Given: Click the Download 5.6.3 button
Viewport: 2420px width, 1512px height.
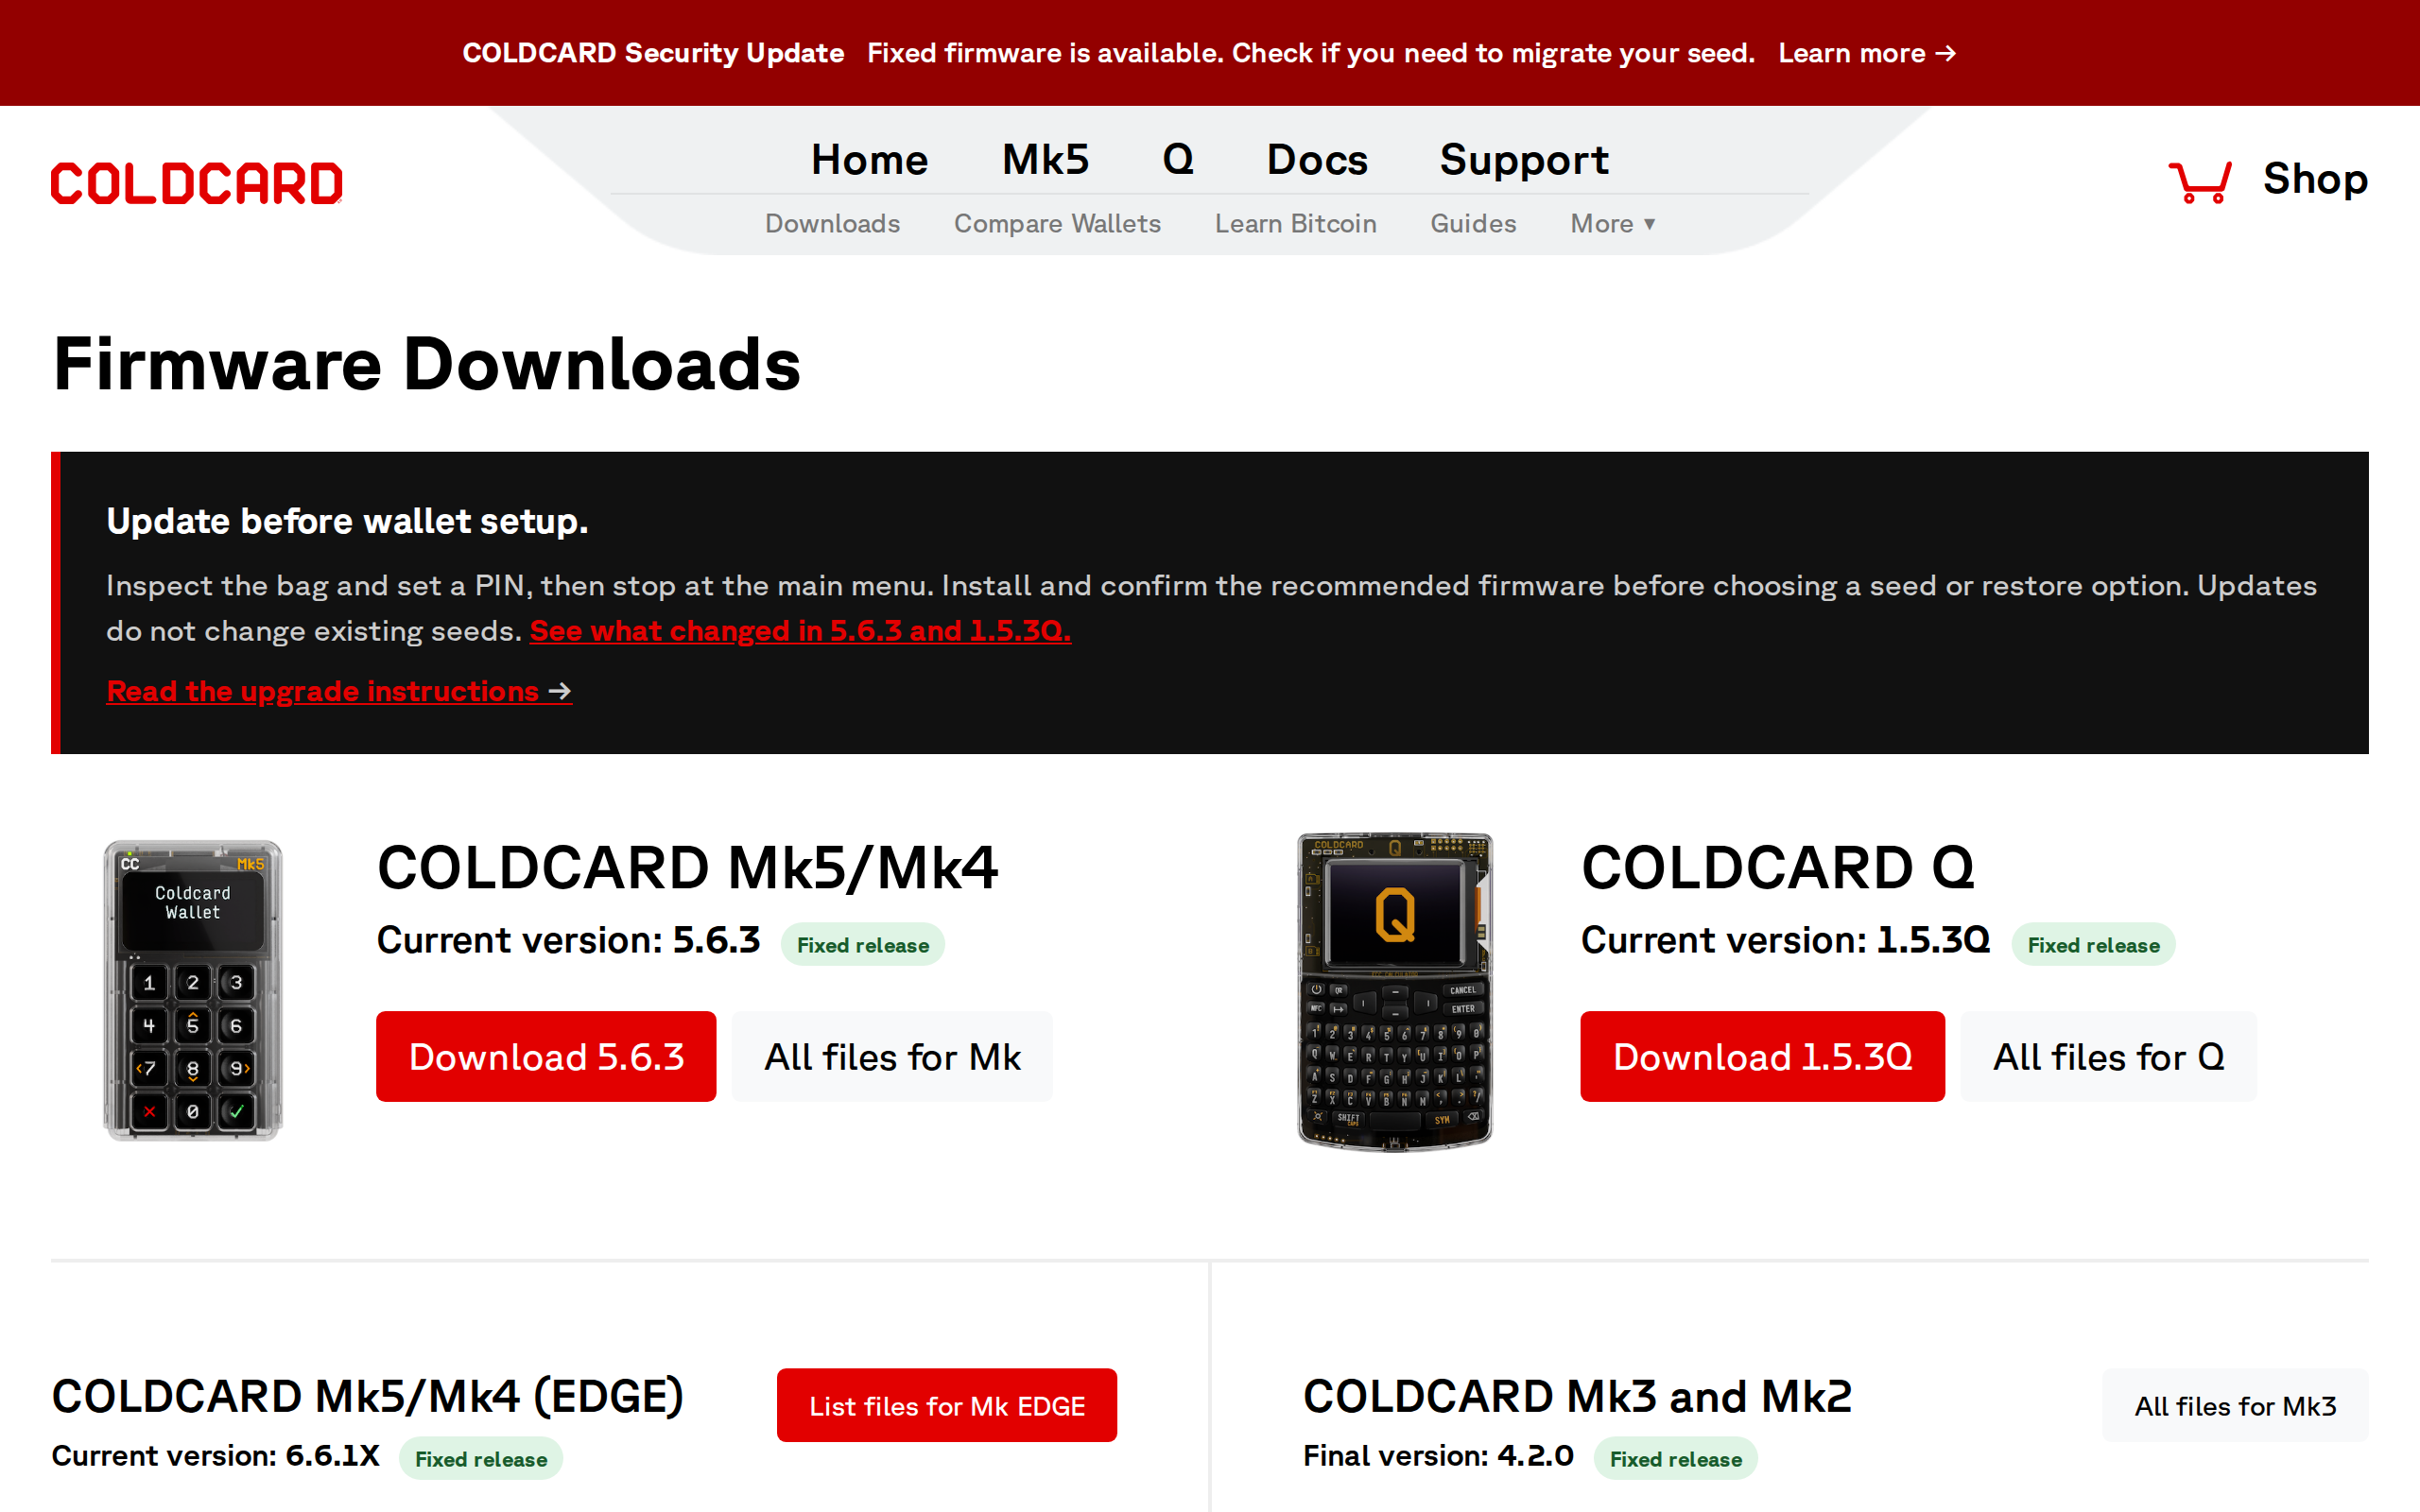Looking at the screenshot, I should [x=546, y=1056].
